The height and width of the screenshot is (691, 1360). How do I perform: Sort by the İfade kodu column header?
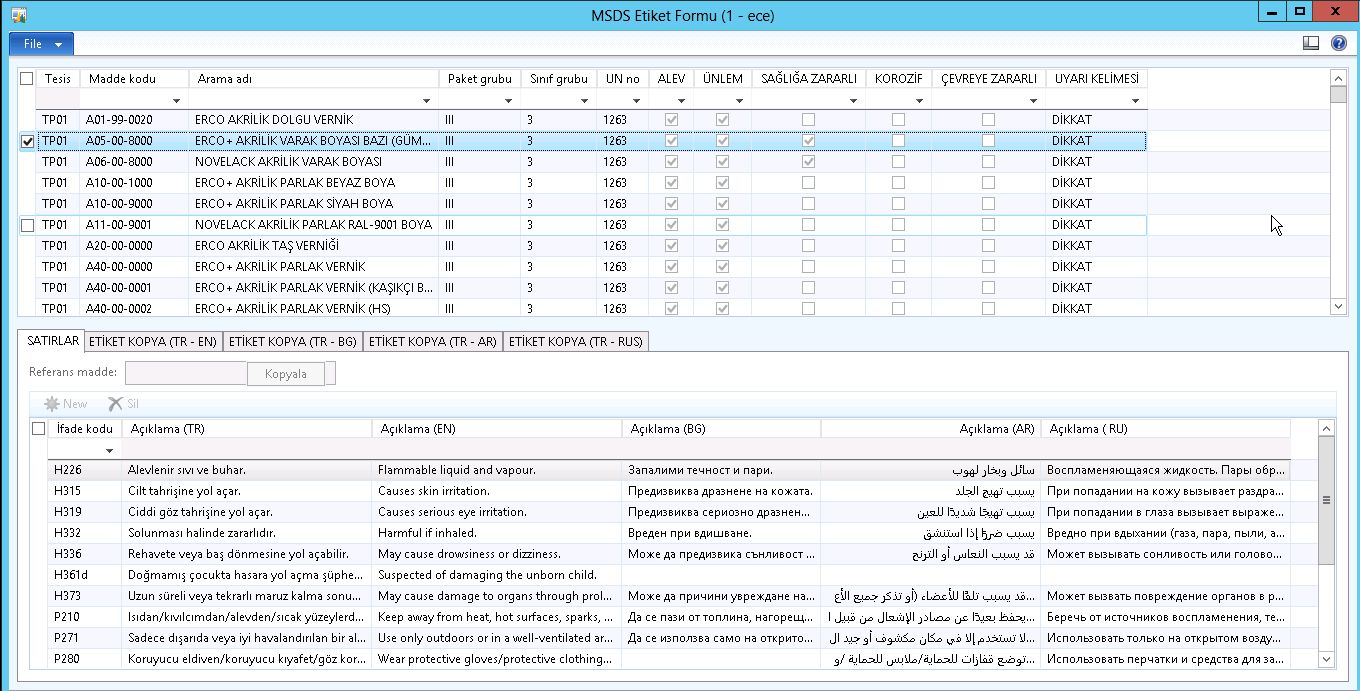click(x=85, y=429)
